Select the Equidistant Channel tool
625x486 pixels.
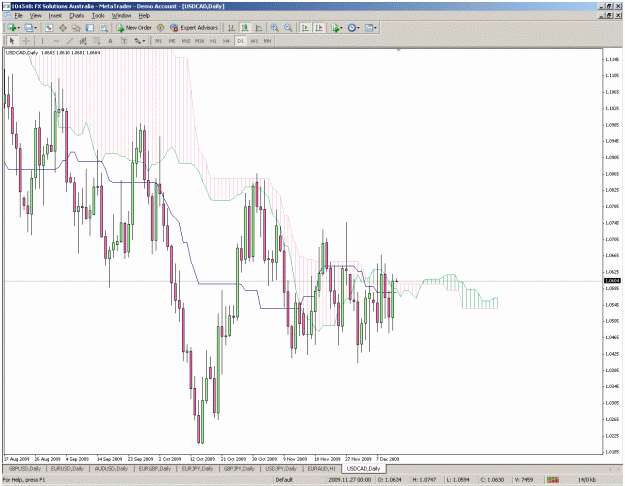tap(83, 41)
